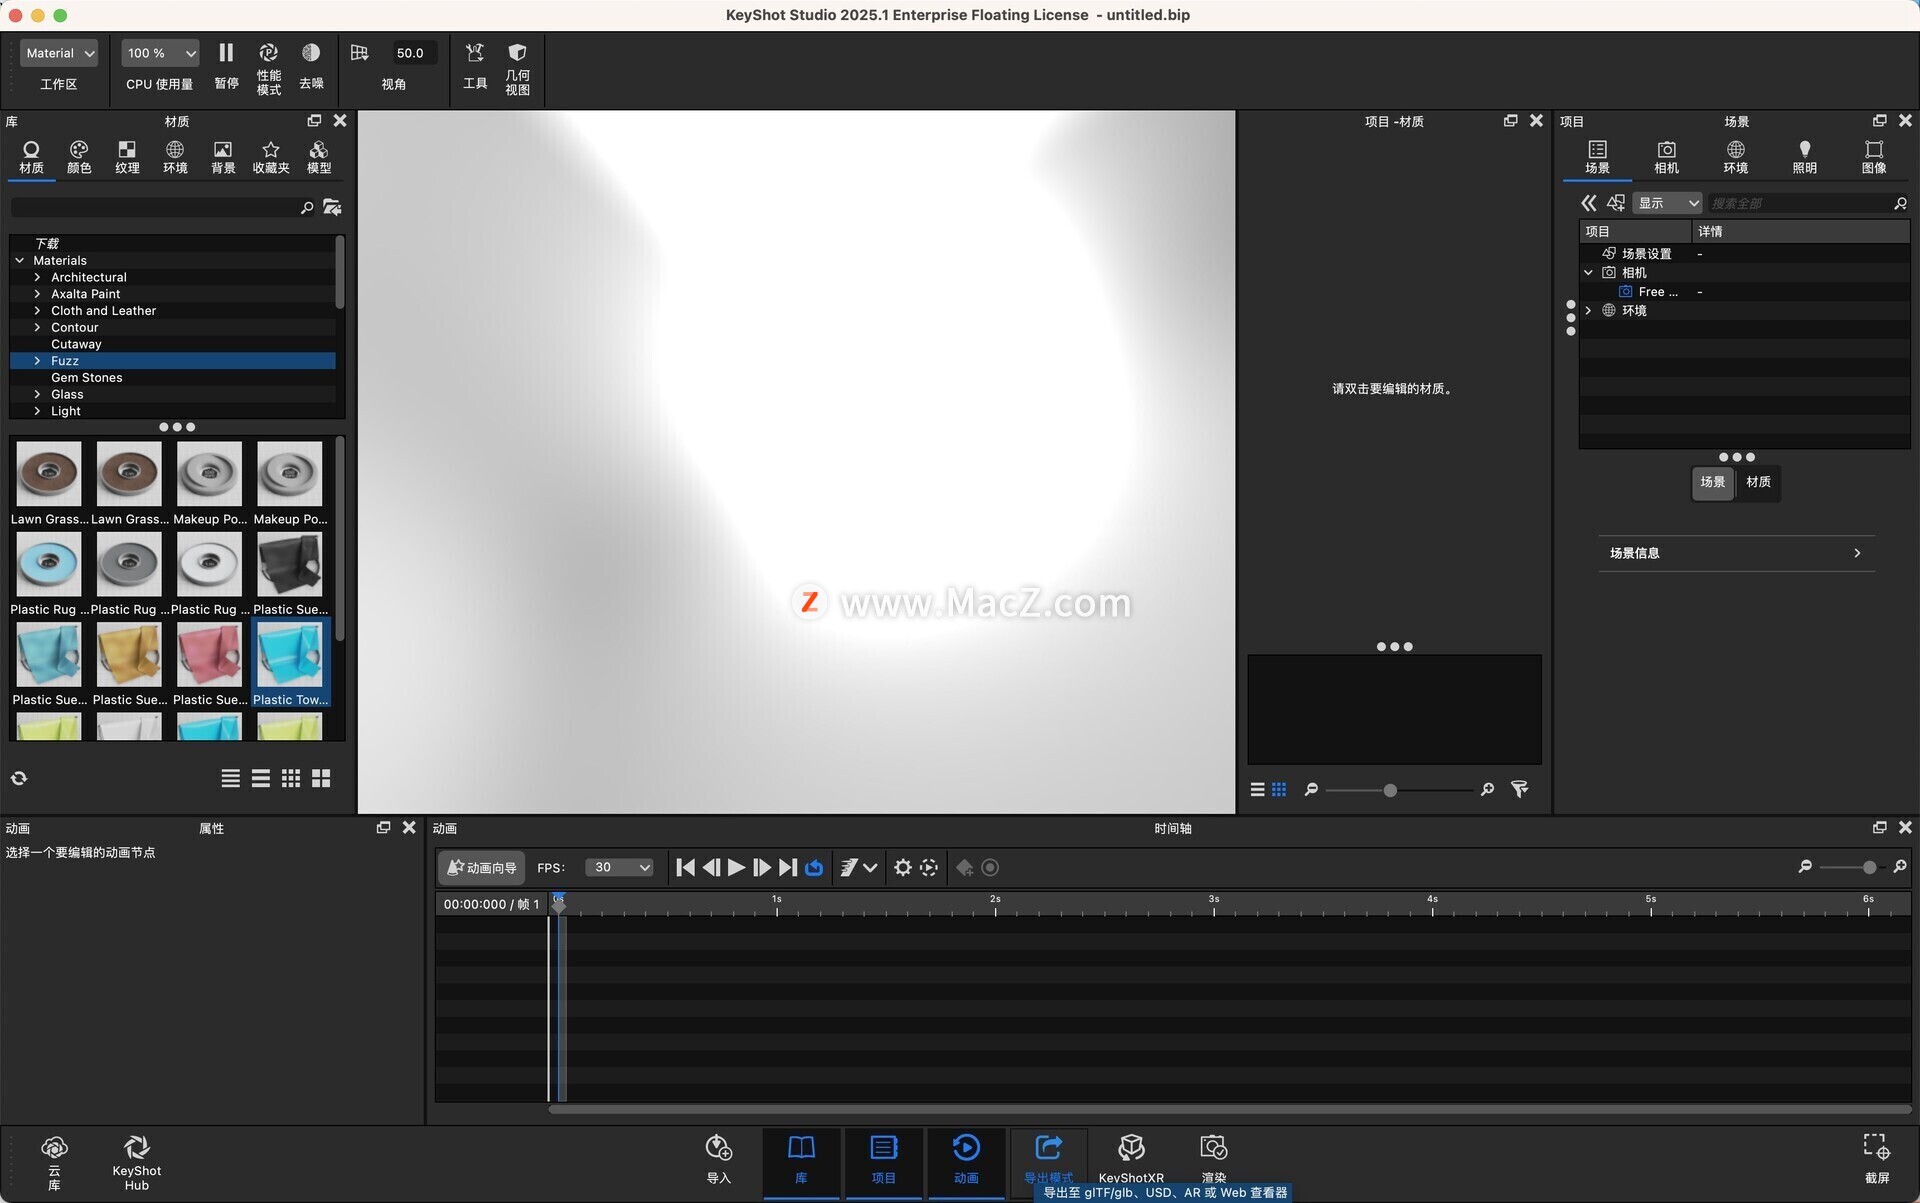Select the 场景 toggle button
This screenshot has height=1203, width=1920.
(x=1713, y=482)
